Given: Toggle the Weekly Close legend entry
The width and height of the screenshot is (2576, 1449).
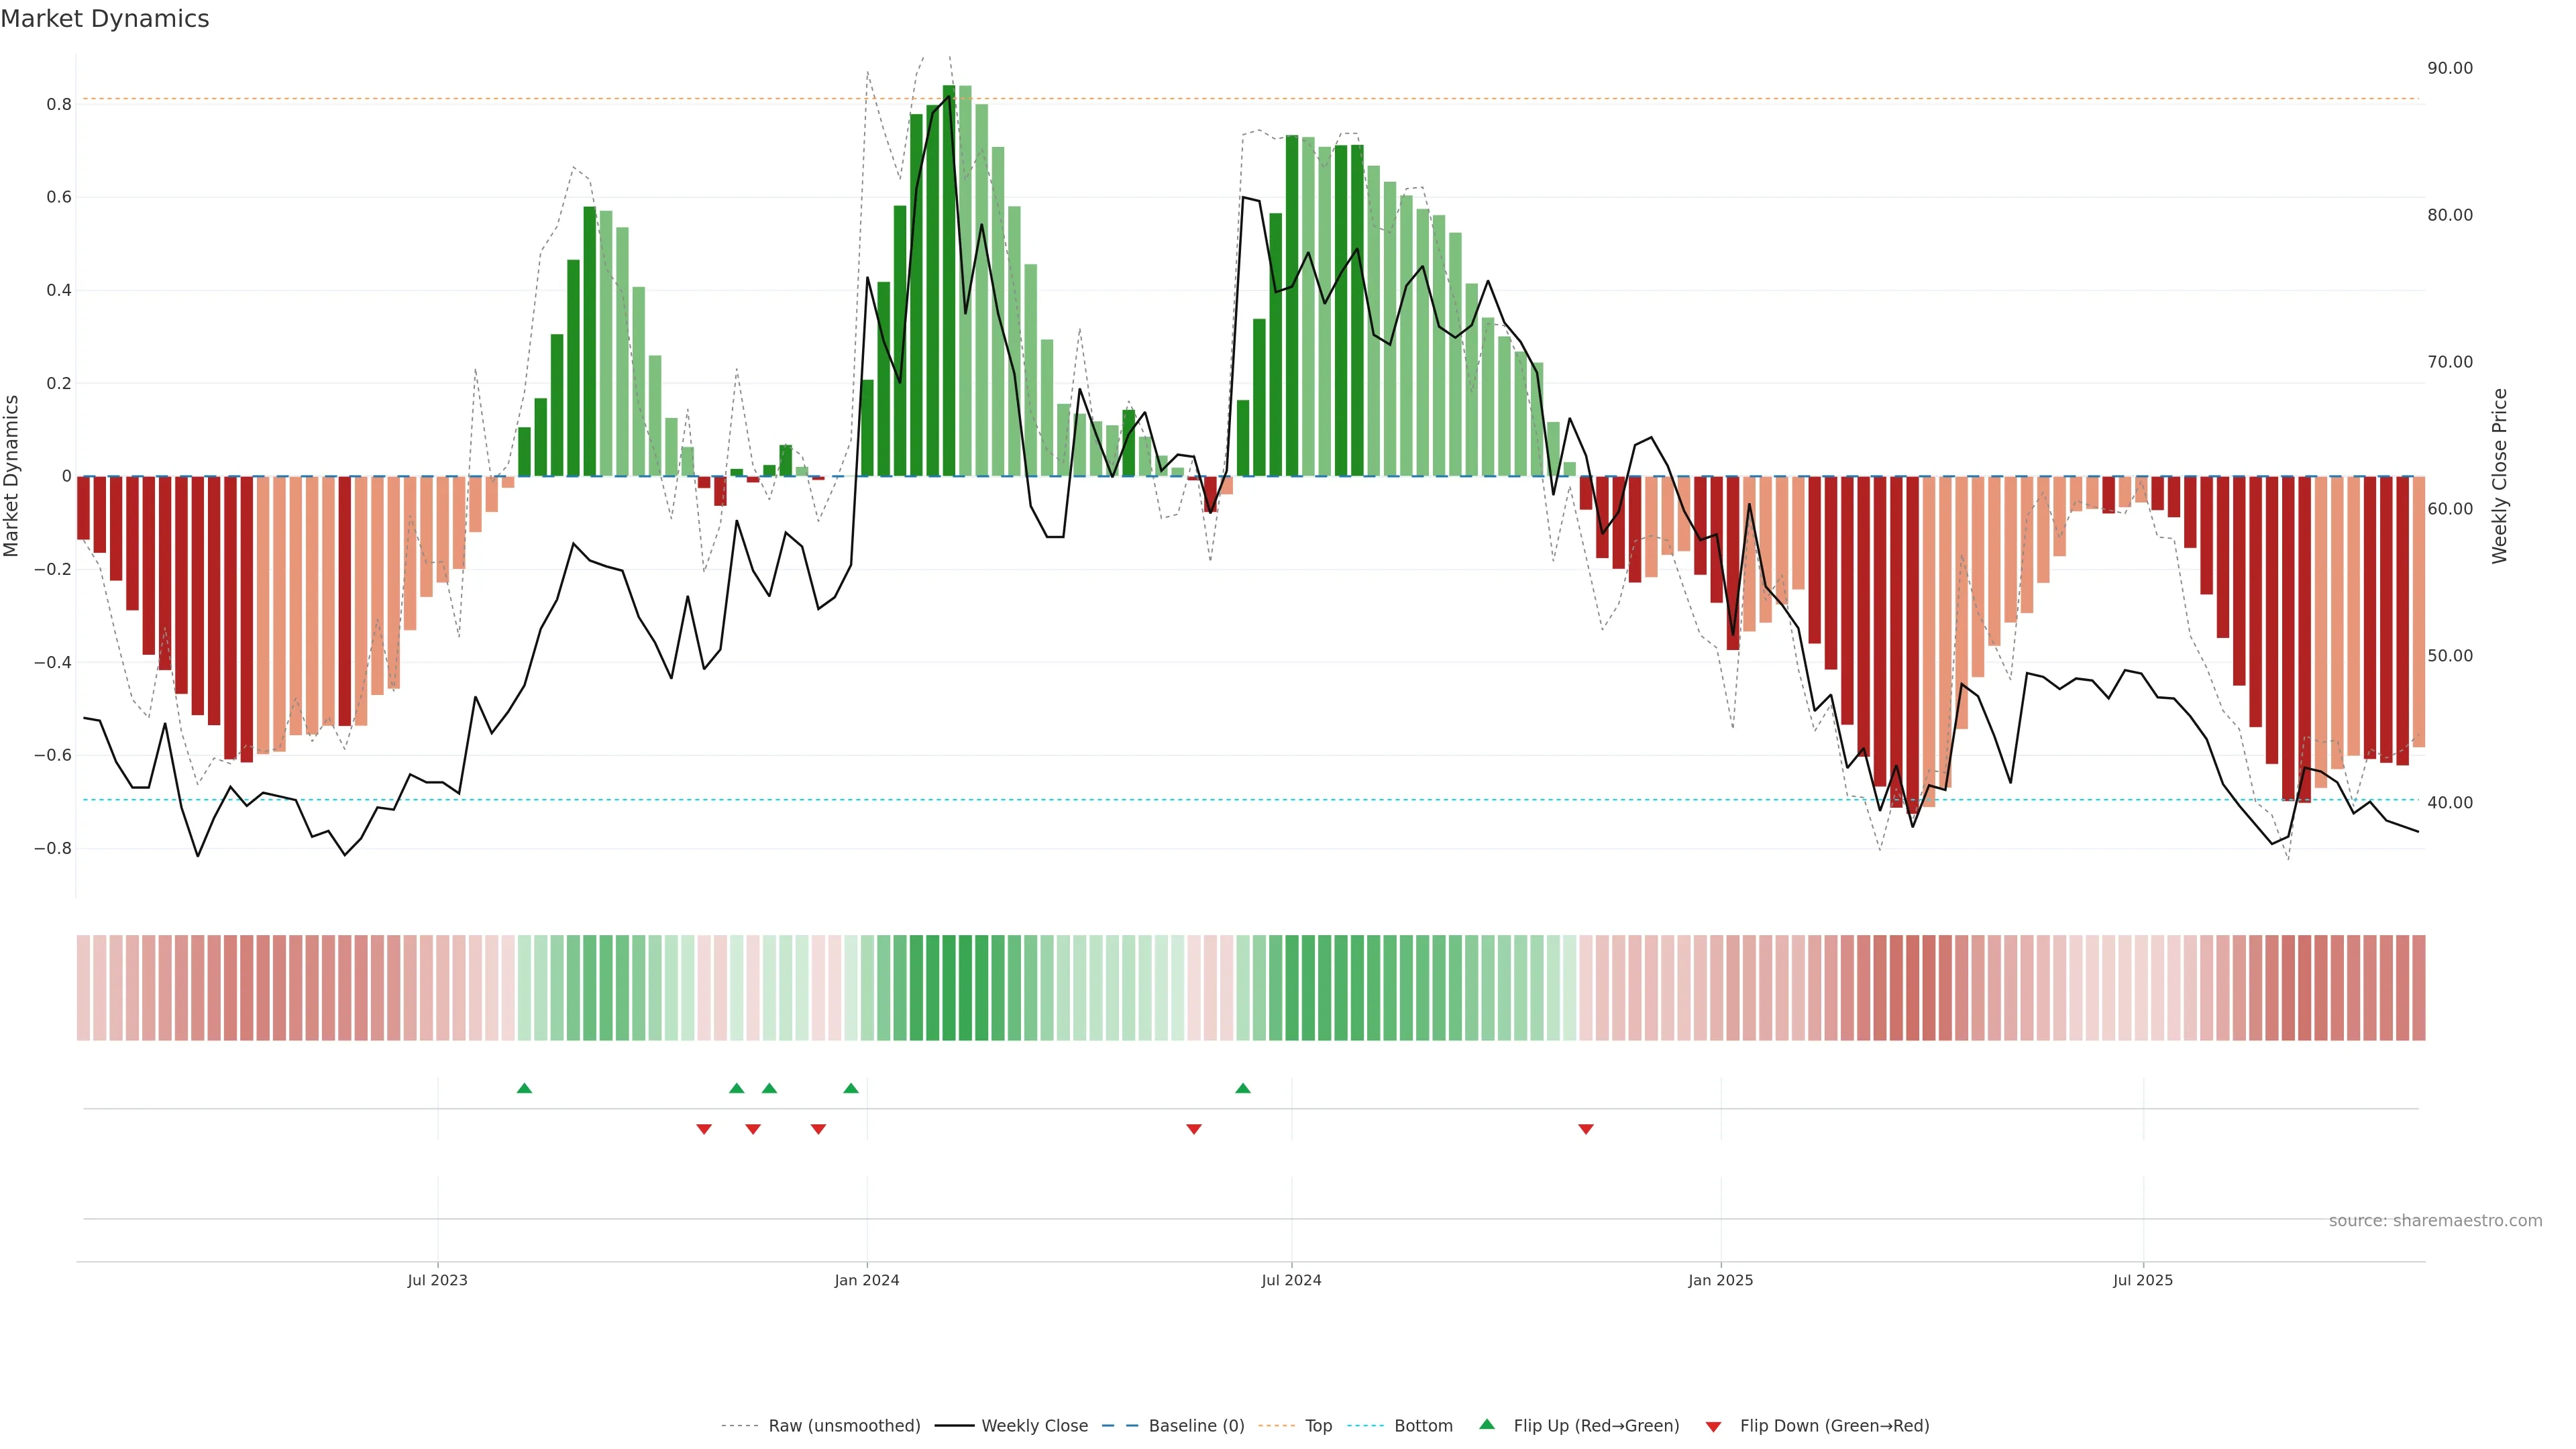Looking at the screenshot, I should pos(1034,1426).
